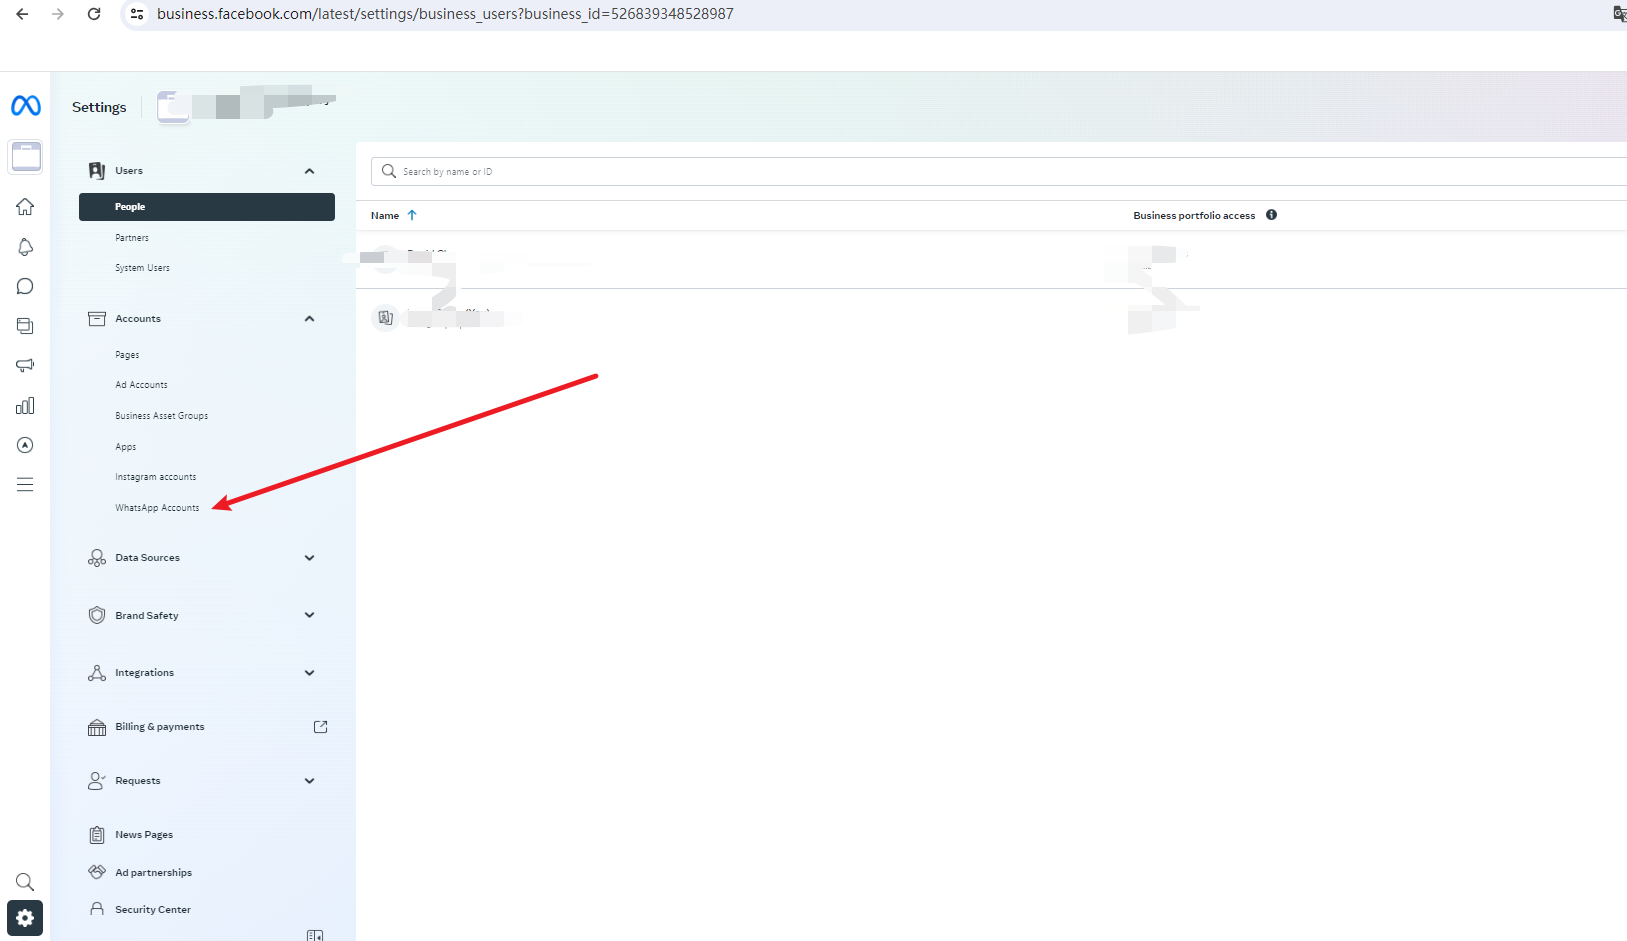Open System Users settings

[142, 268]
